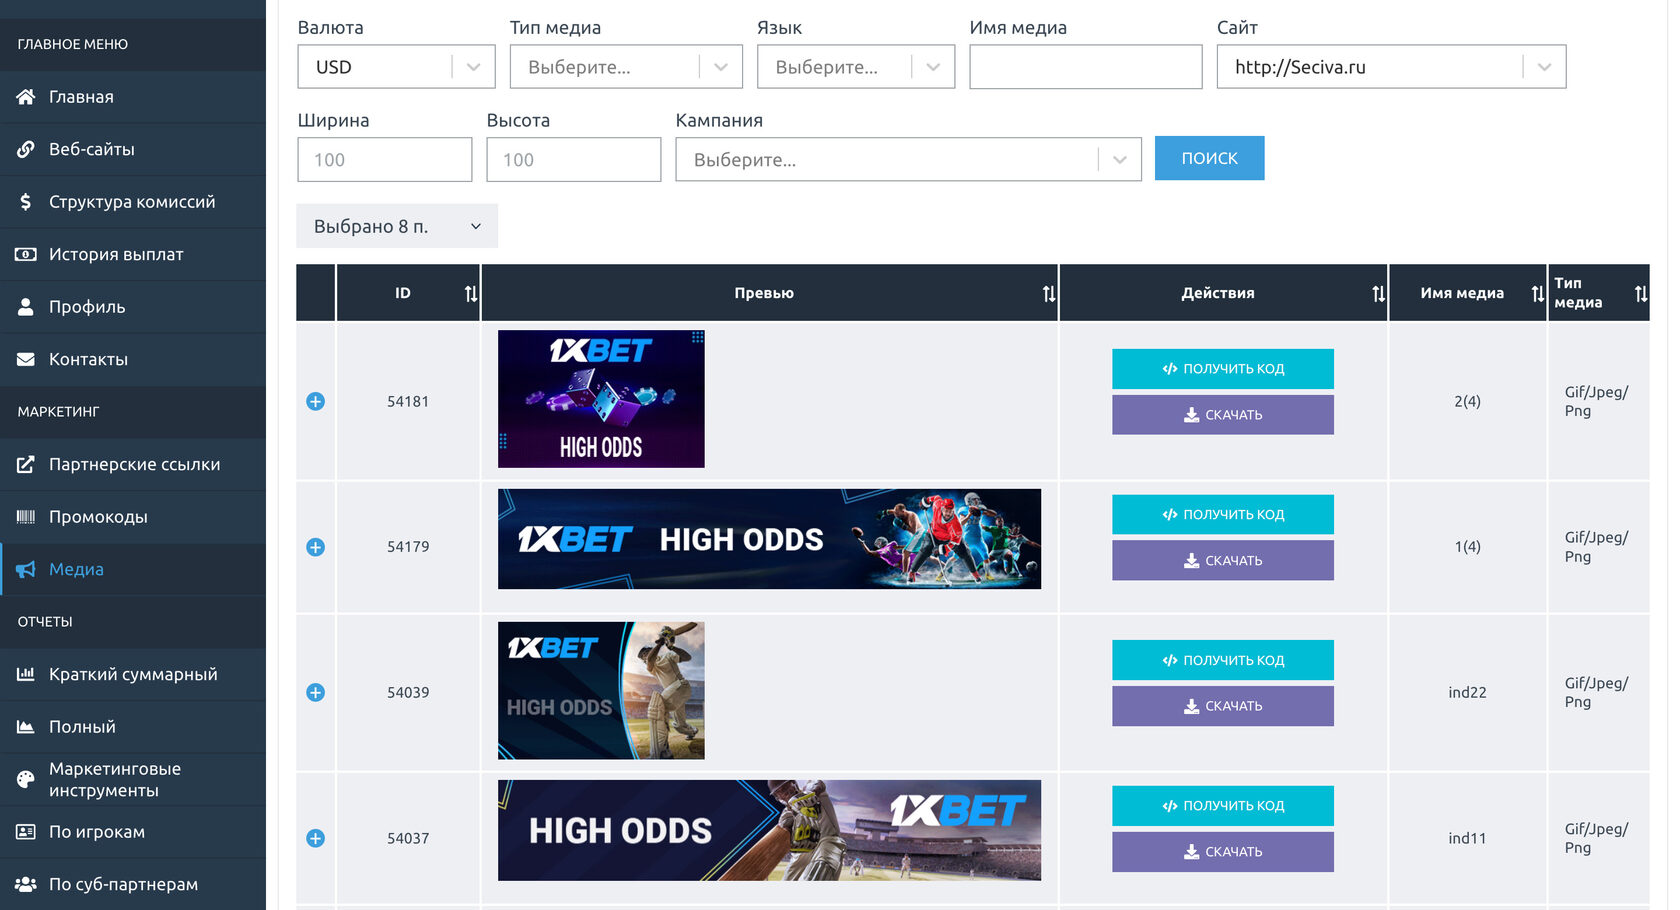Screen dimensions: 1680x910
Task: Click the user icon beside Профиль
Action: [x=26, y=307]
